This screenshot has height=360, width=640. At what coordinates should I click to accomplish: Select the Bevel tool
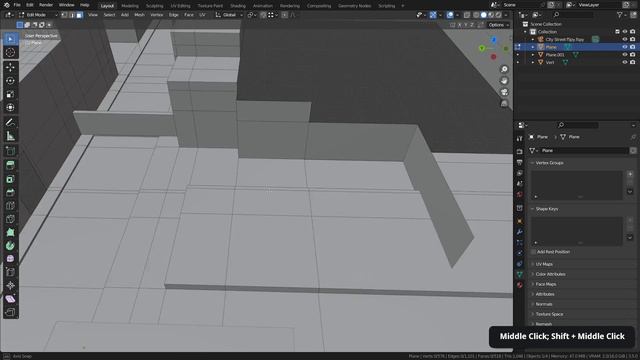[10, 192]
